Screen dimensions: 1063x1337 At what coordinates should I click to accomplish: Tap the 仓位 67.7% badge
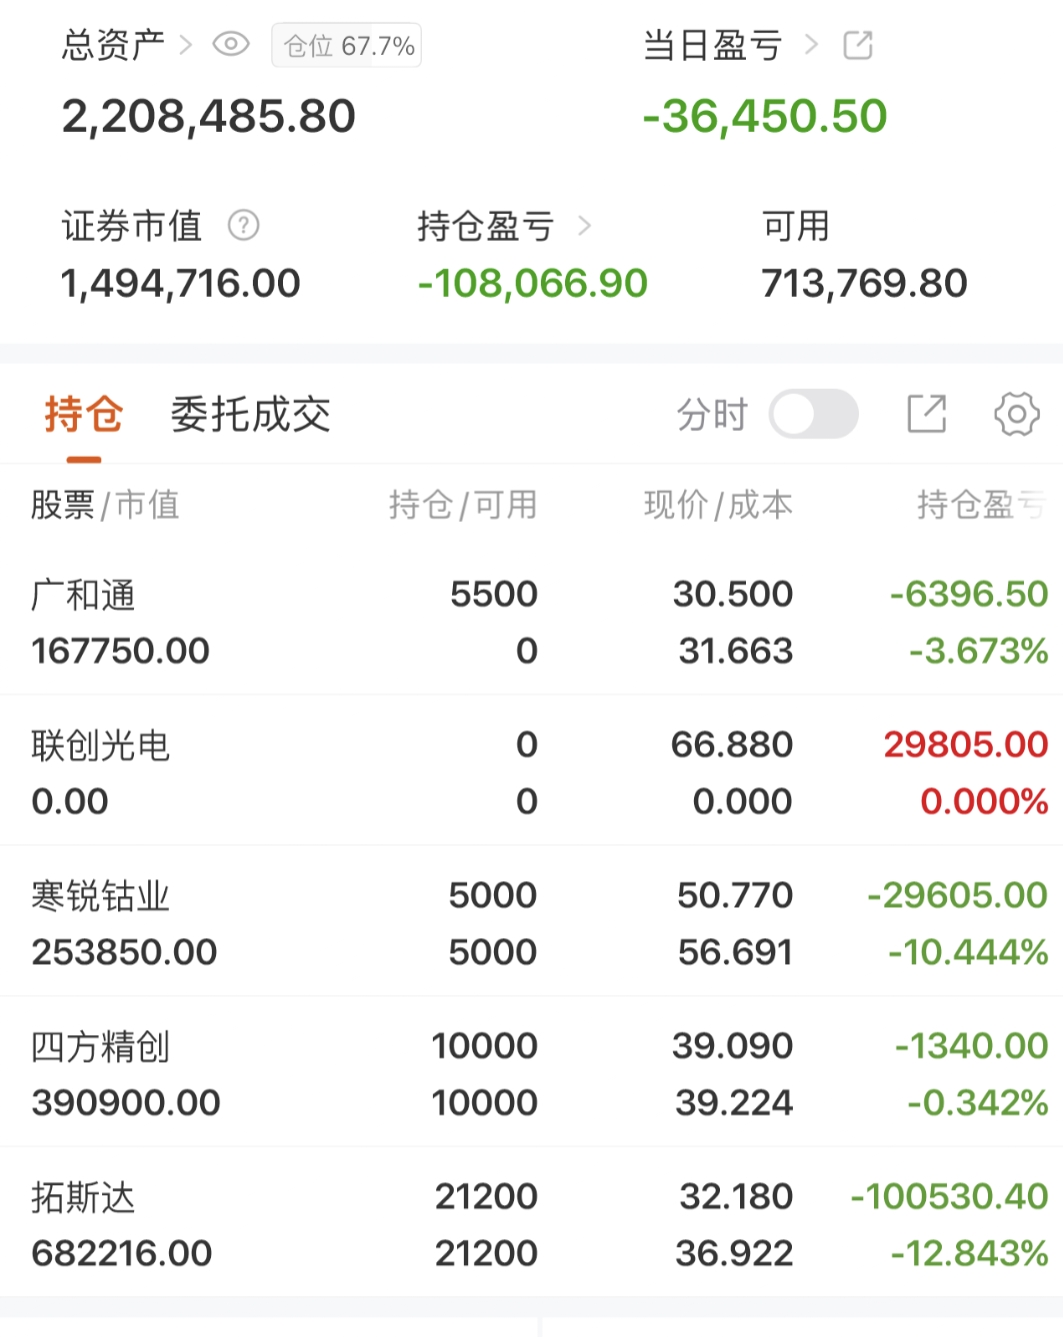[347, 46]
